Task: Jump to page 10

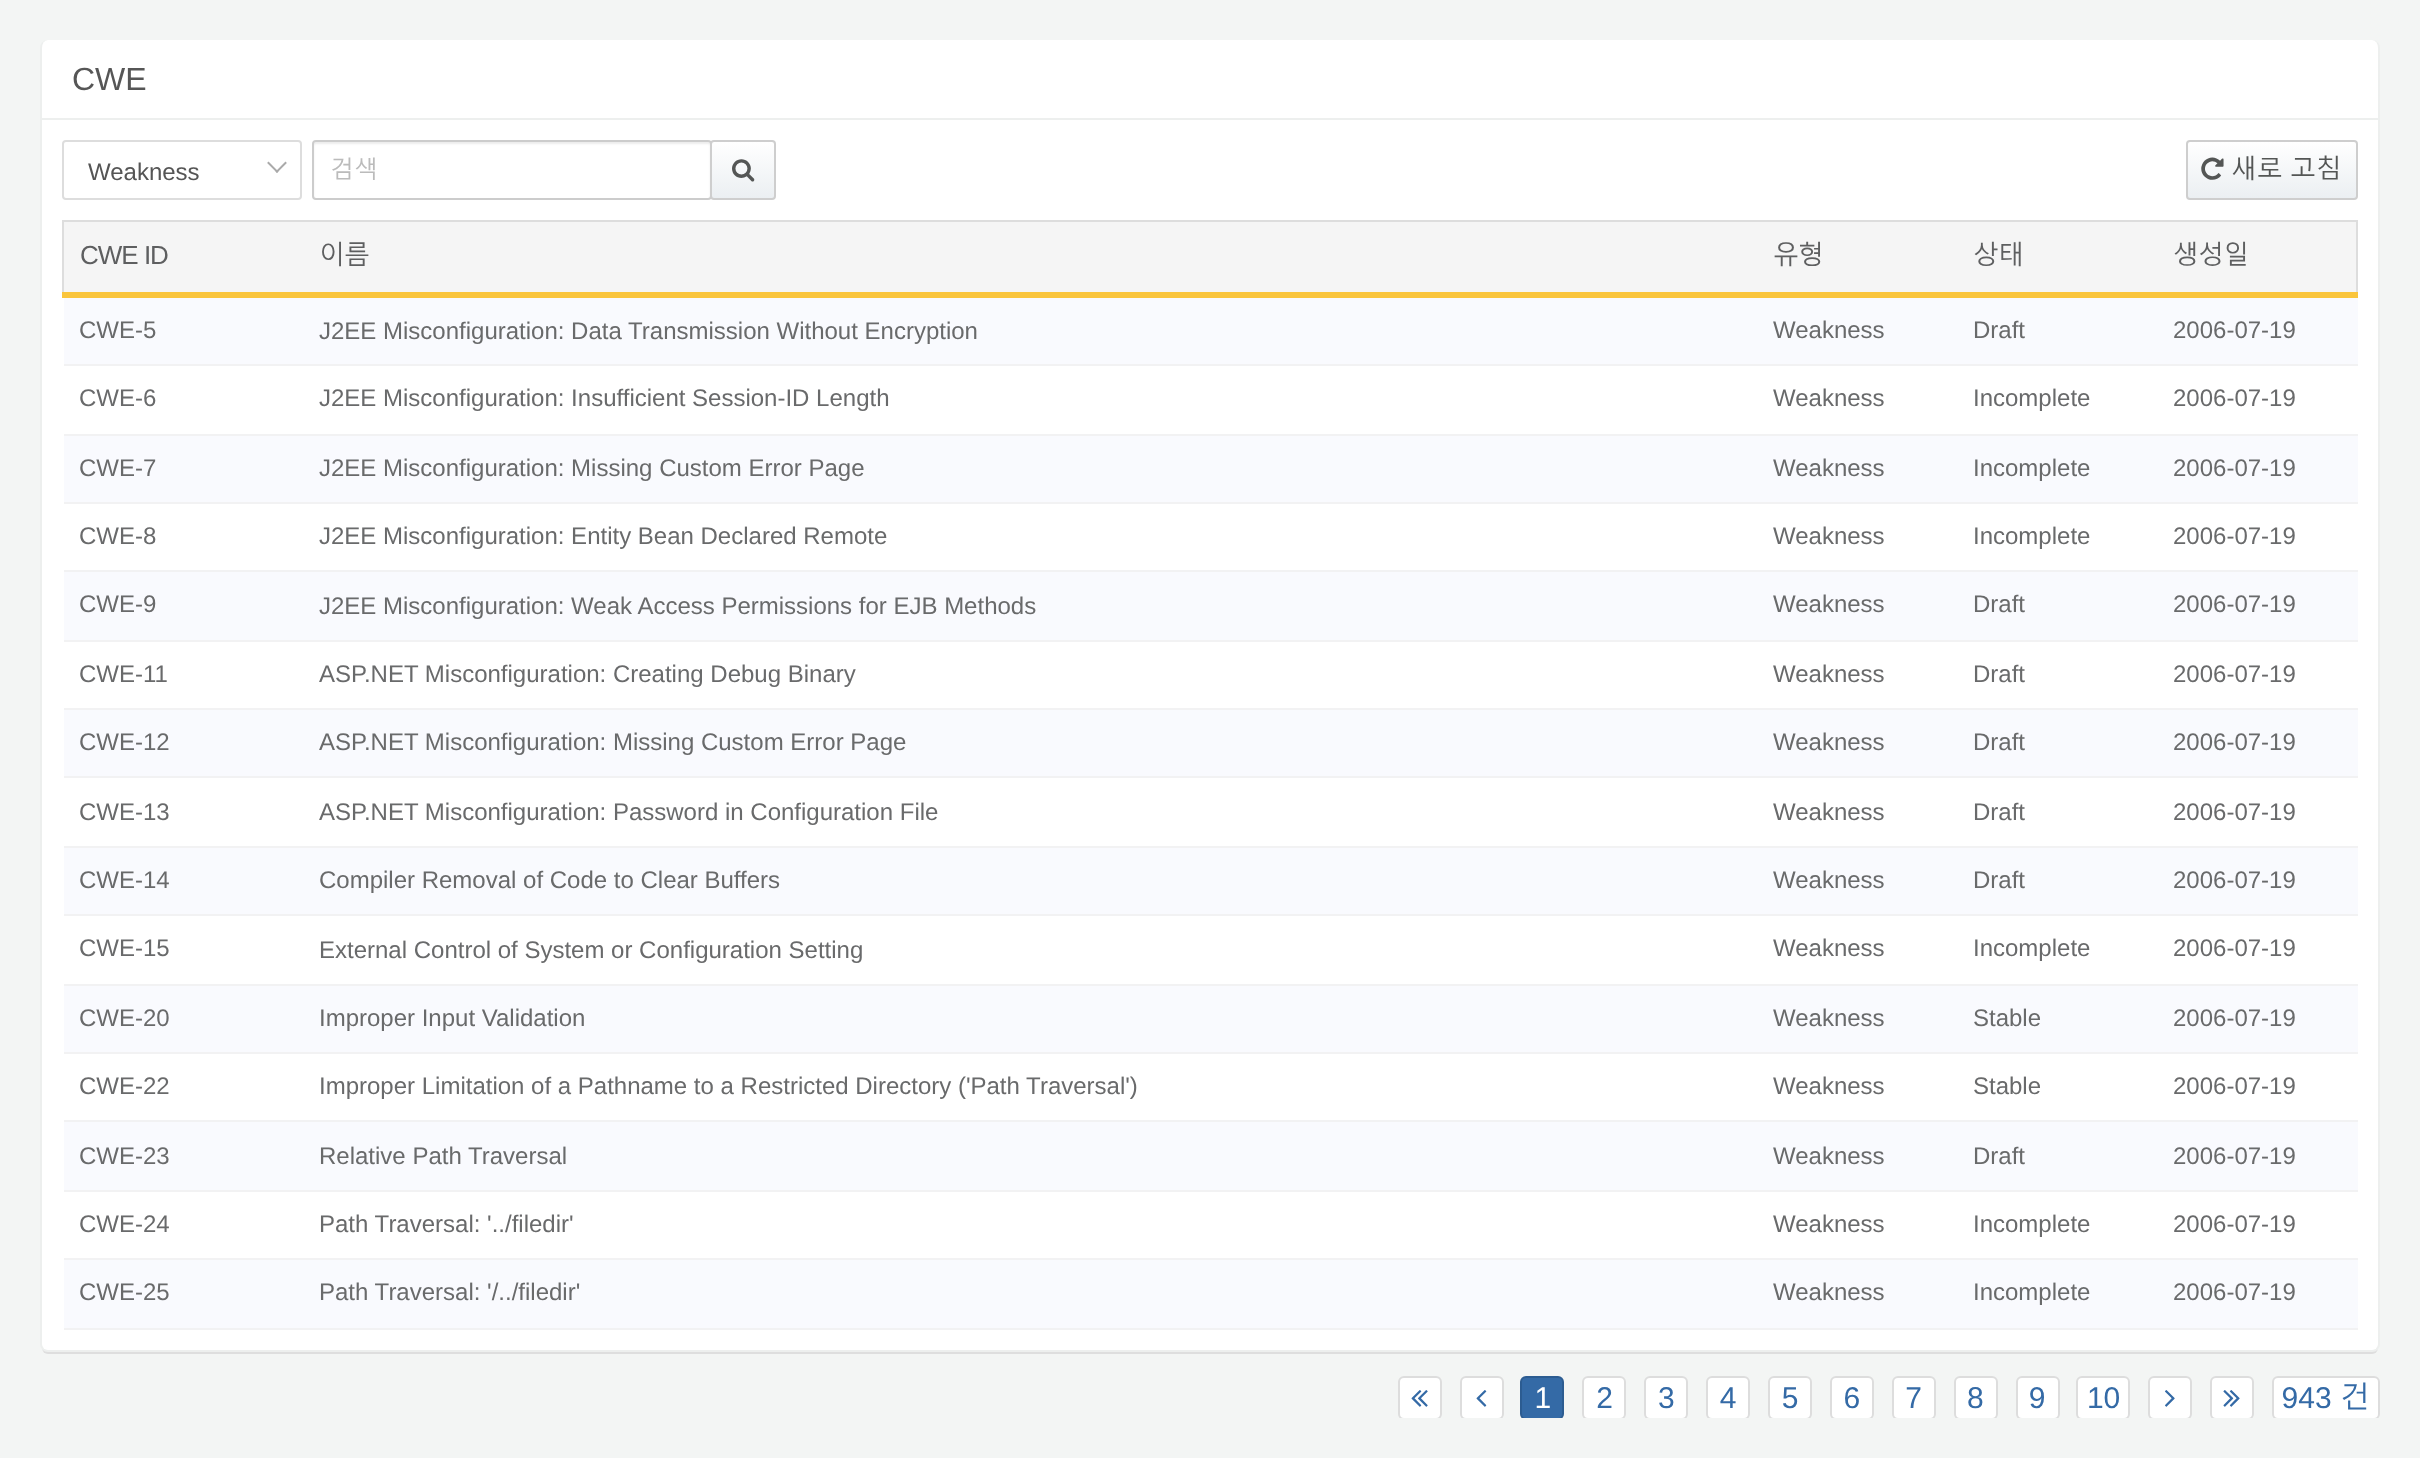Action: (2103, 1398)
